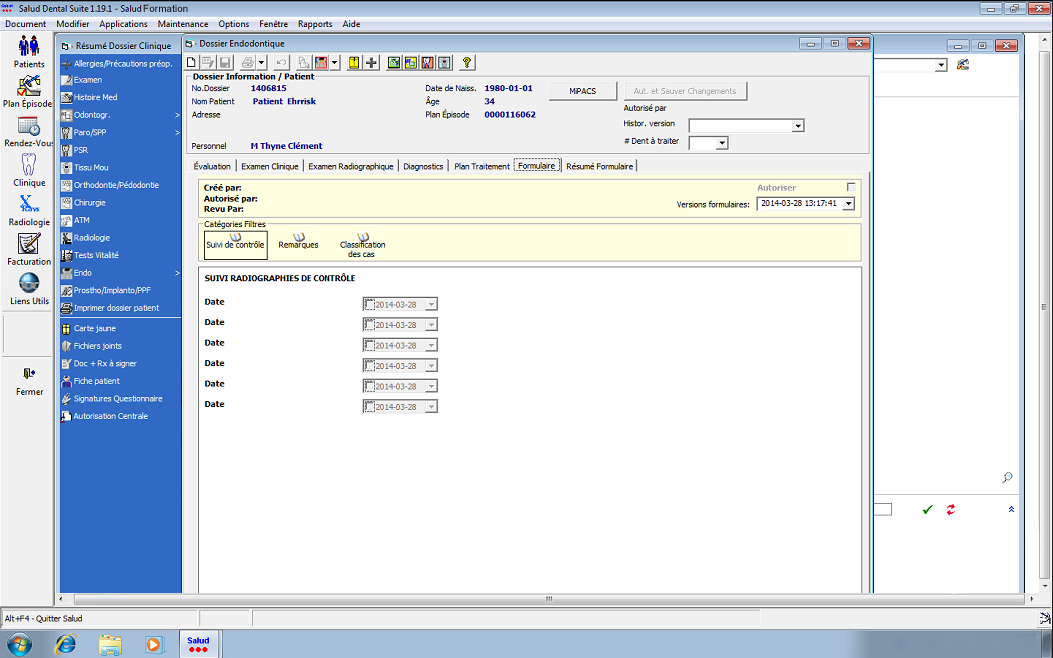1053x658 pixels.
Task: Click the Salud app button on taskbar
Action: (198, 645)
